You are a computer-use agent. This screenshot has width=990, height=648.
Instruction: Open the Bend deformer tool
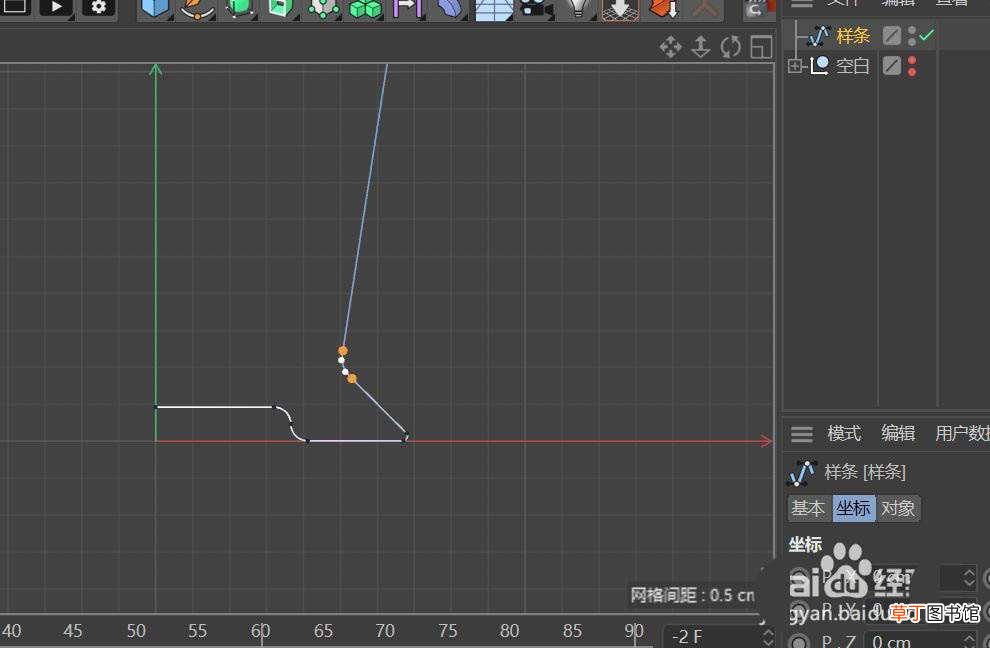pyautogui.click(x=450, y=8)
